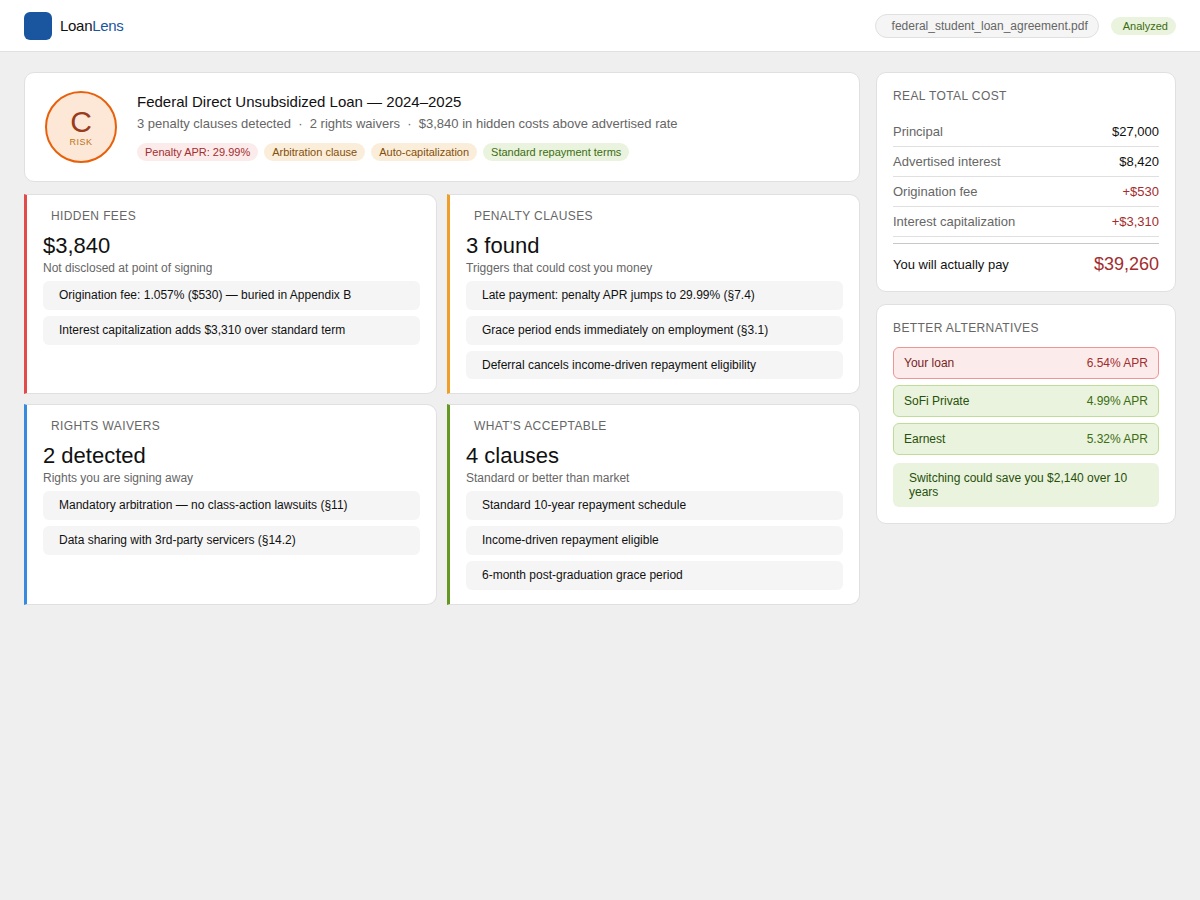Click the Principal $27,000 value
The height and width of the screenshot is (900, 1200).
[1135, 131]
